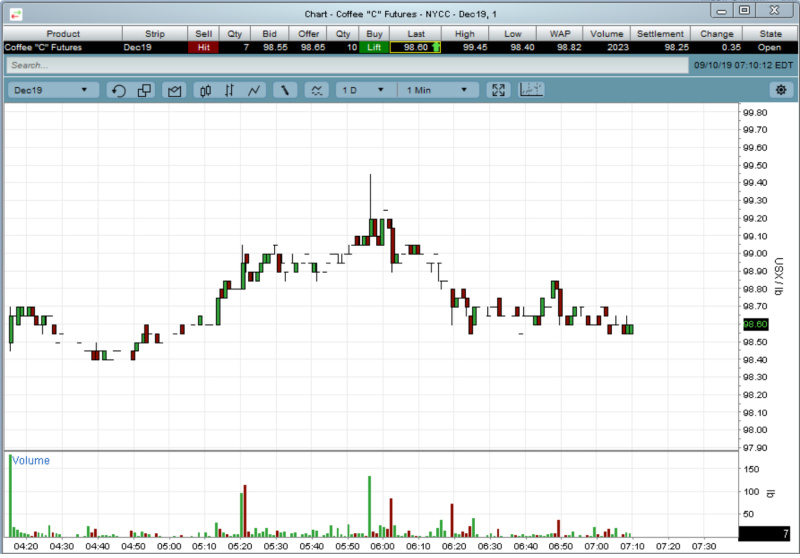This screenshot has height=558, width=800.
Task: Click the offer price 98.65
Action: 313,47
